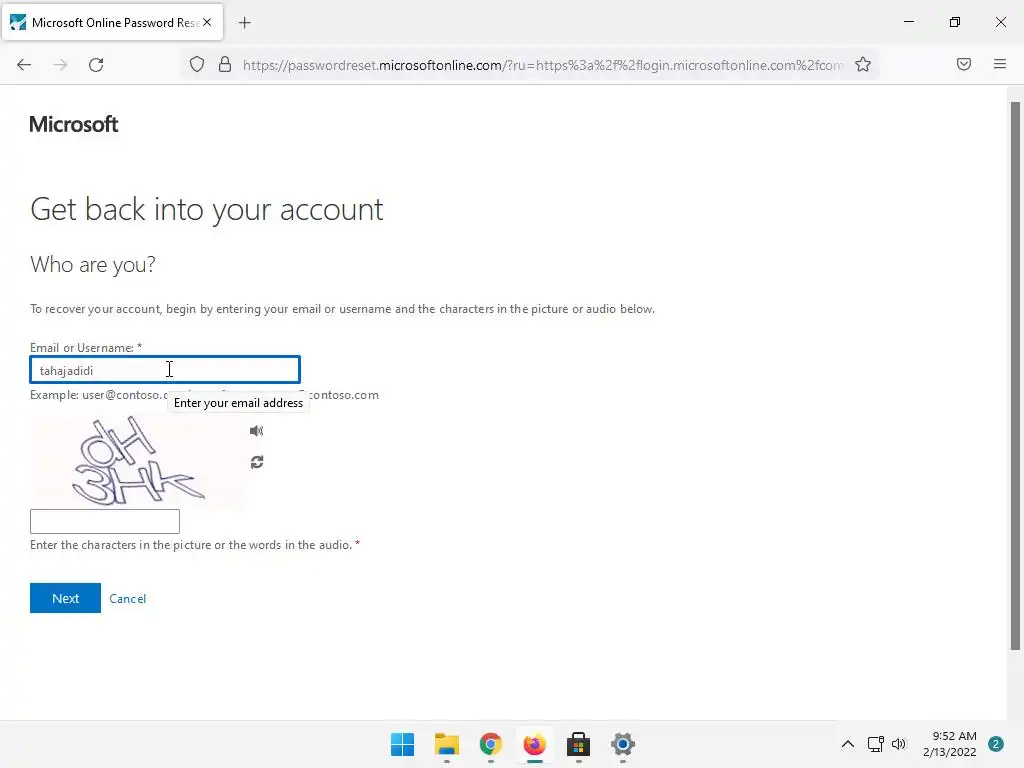Image resolution: width=1024 pixels, height=768 pixels.
Task: Click the Cancel link
Action: 127,599
